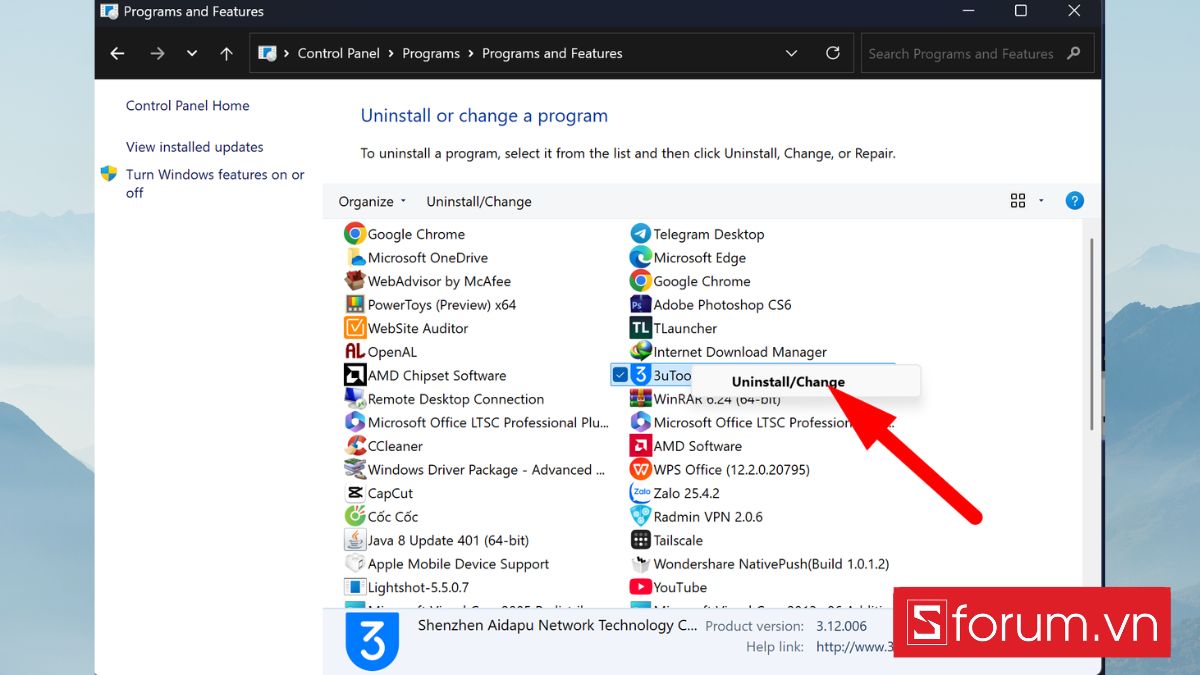Click the Telegram Desktop icon

click(x=640, y=234)
